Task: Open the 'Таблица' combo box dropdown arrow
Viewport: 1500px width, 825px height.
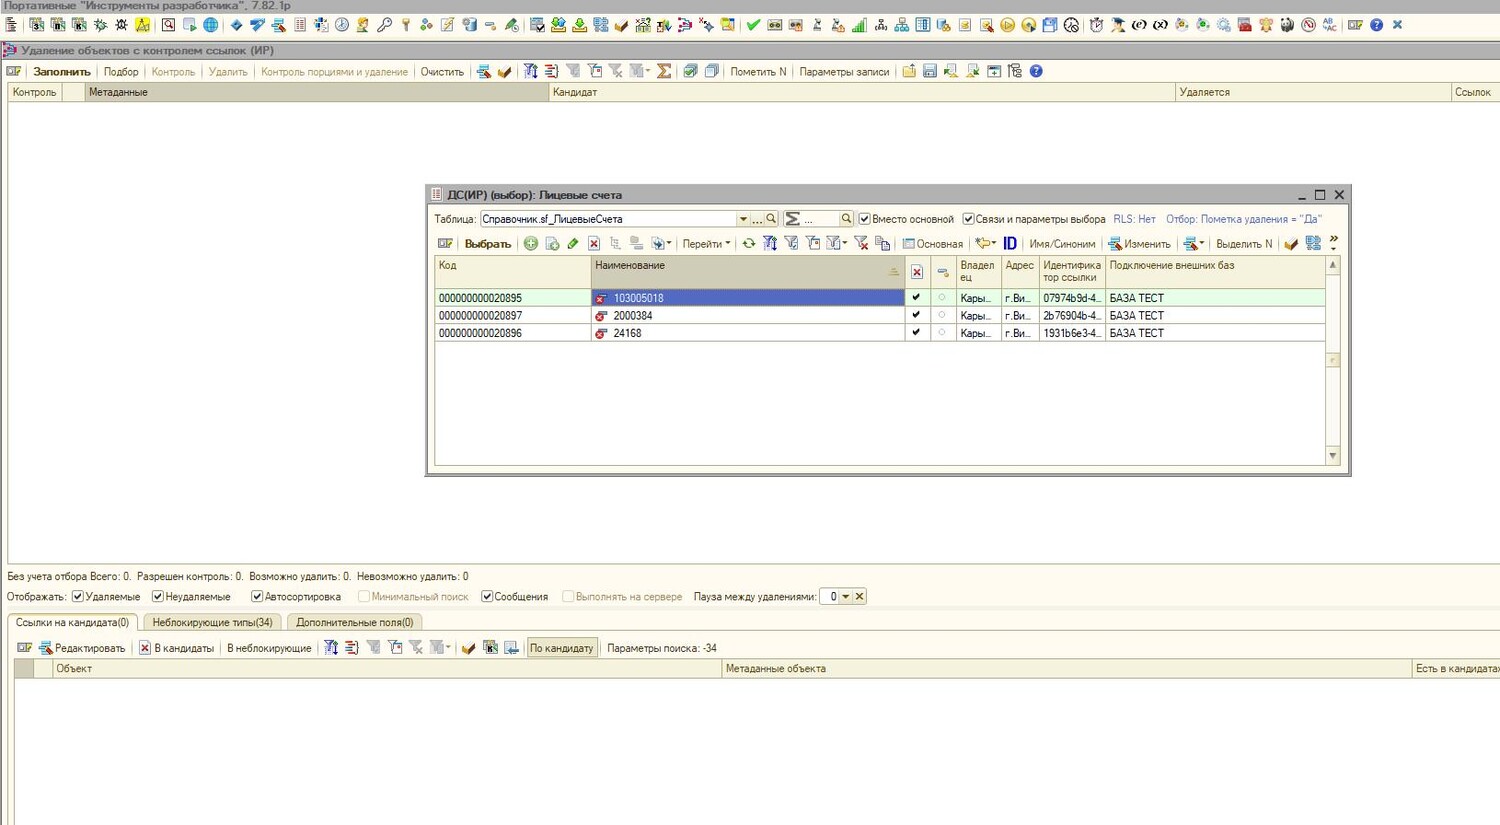Action: pos(743,219)
